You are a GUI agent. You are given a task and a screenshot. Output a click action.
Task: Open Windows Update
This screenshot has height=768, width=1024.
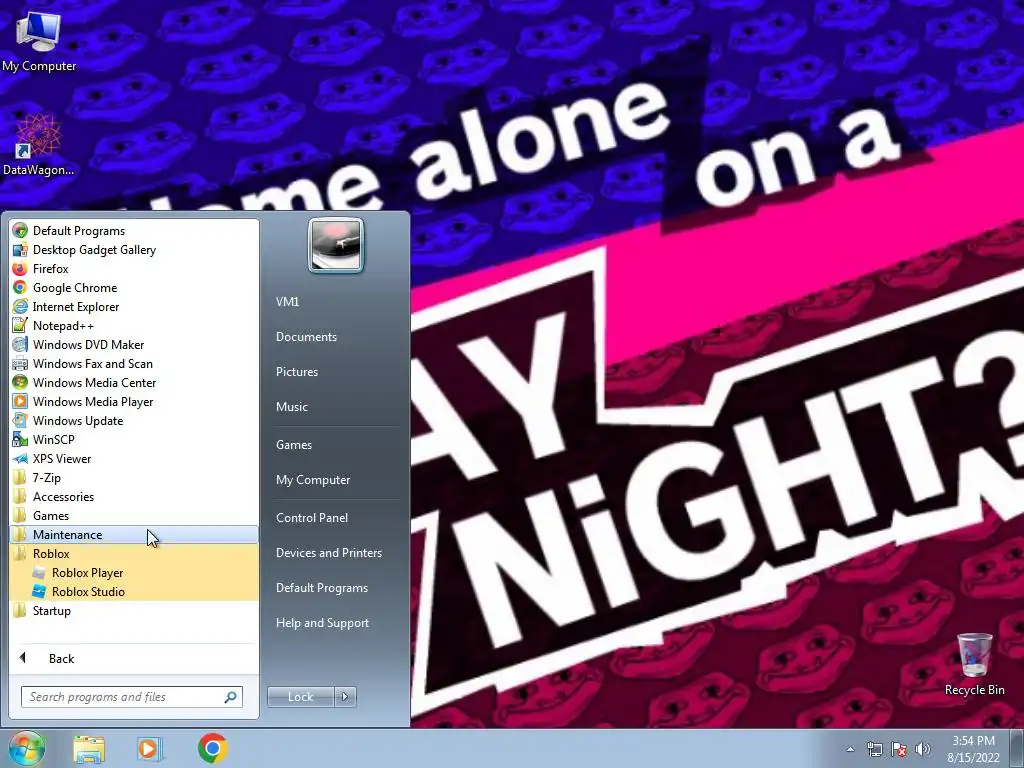(x=134, y=420)
